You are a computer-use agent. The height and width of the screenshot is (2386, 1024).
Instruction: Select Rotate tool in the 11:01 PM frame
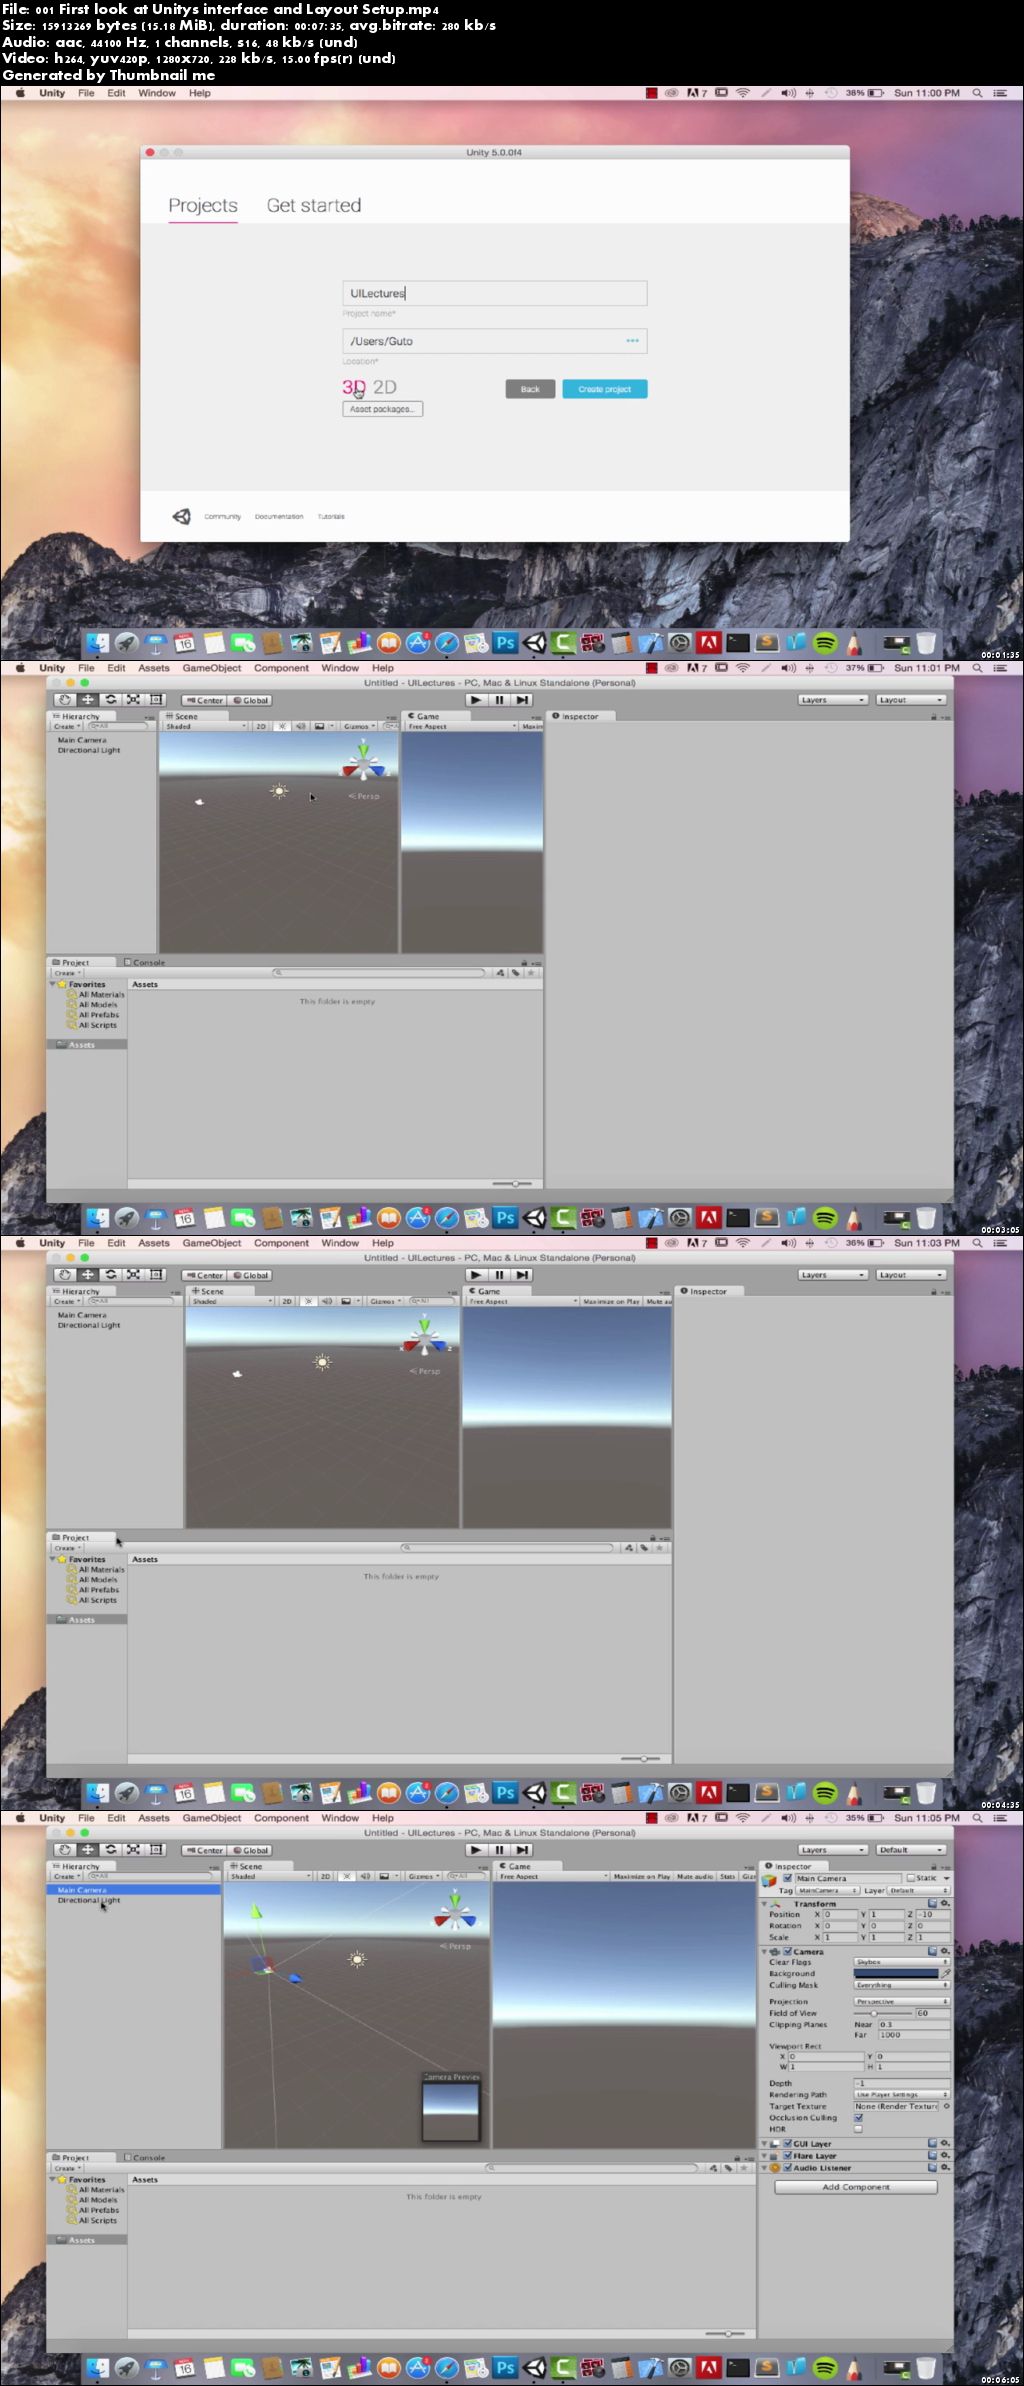(110, 700)
